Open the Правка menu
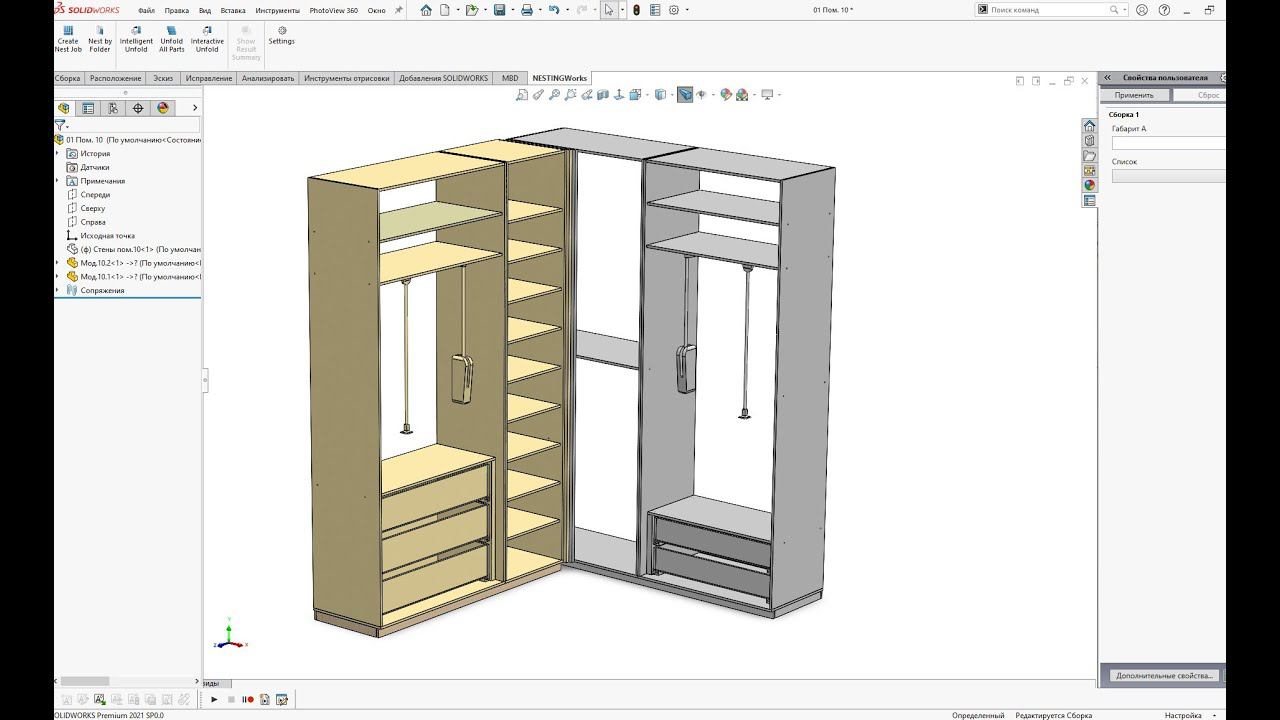This screenshot has height=720, width=1280. (177, 10)
